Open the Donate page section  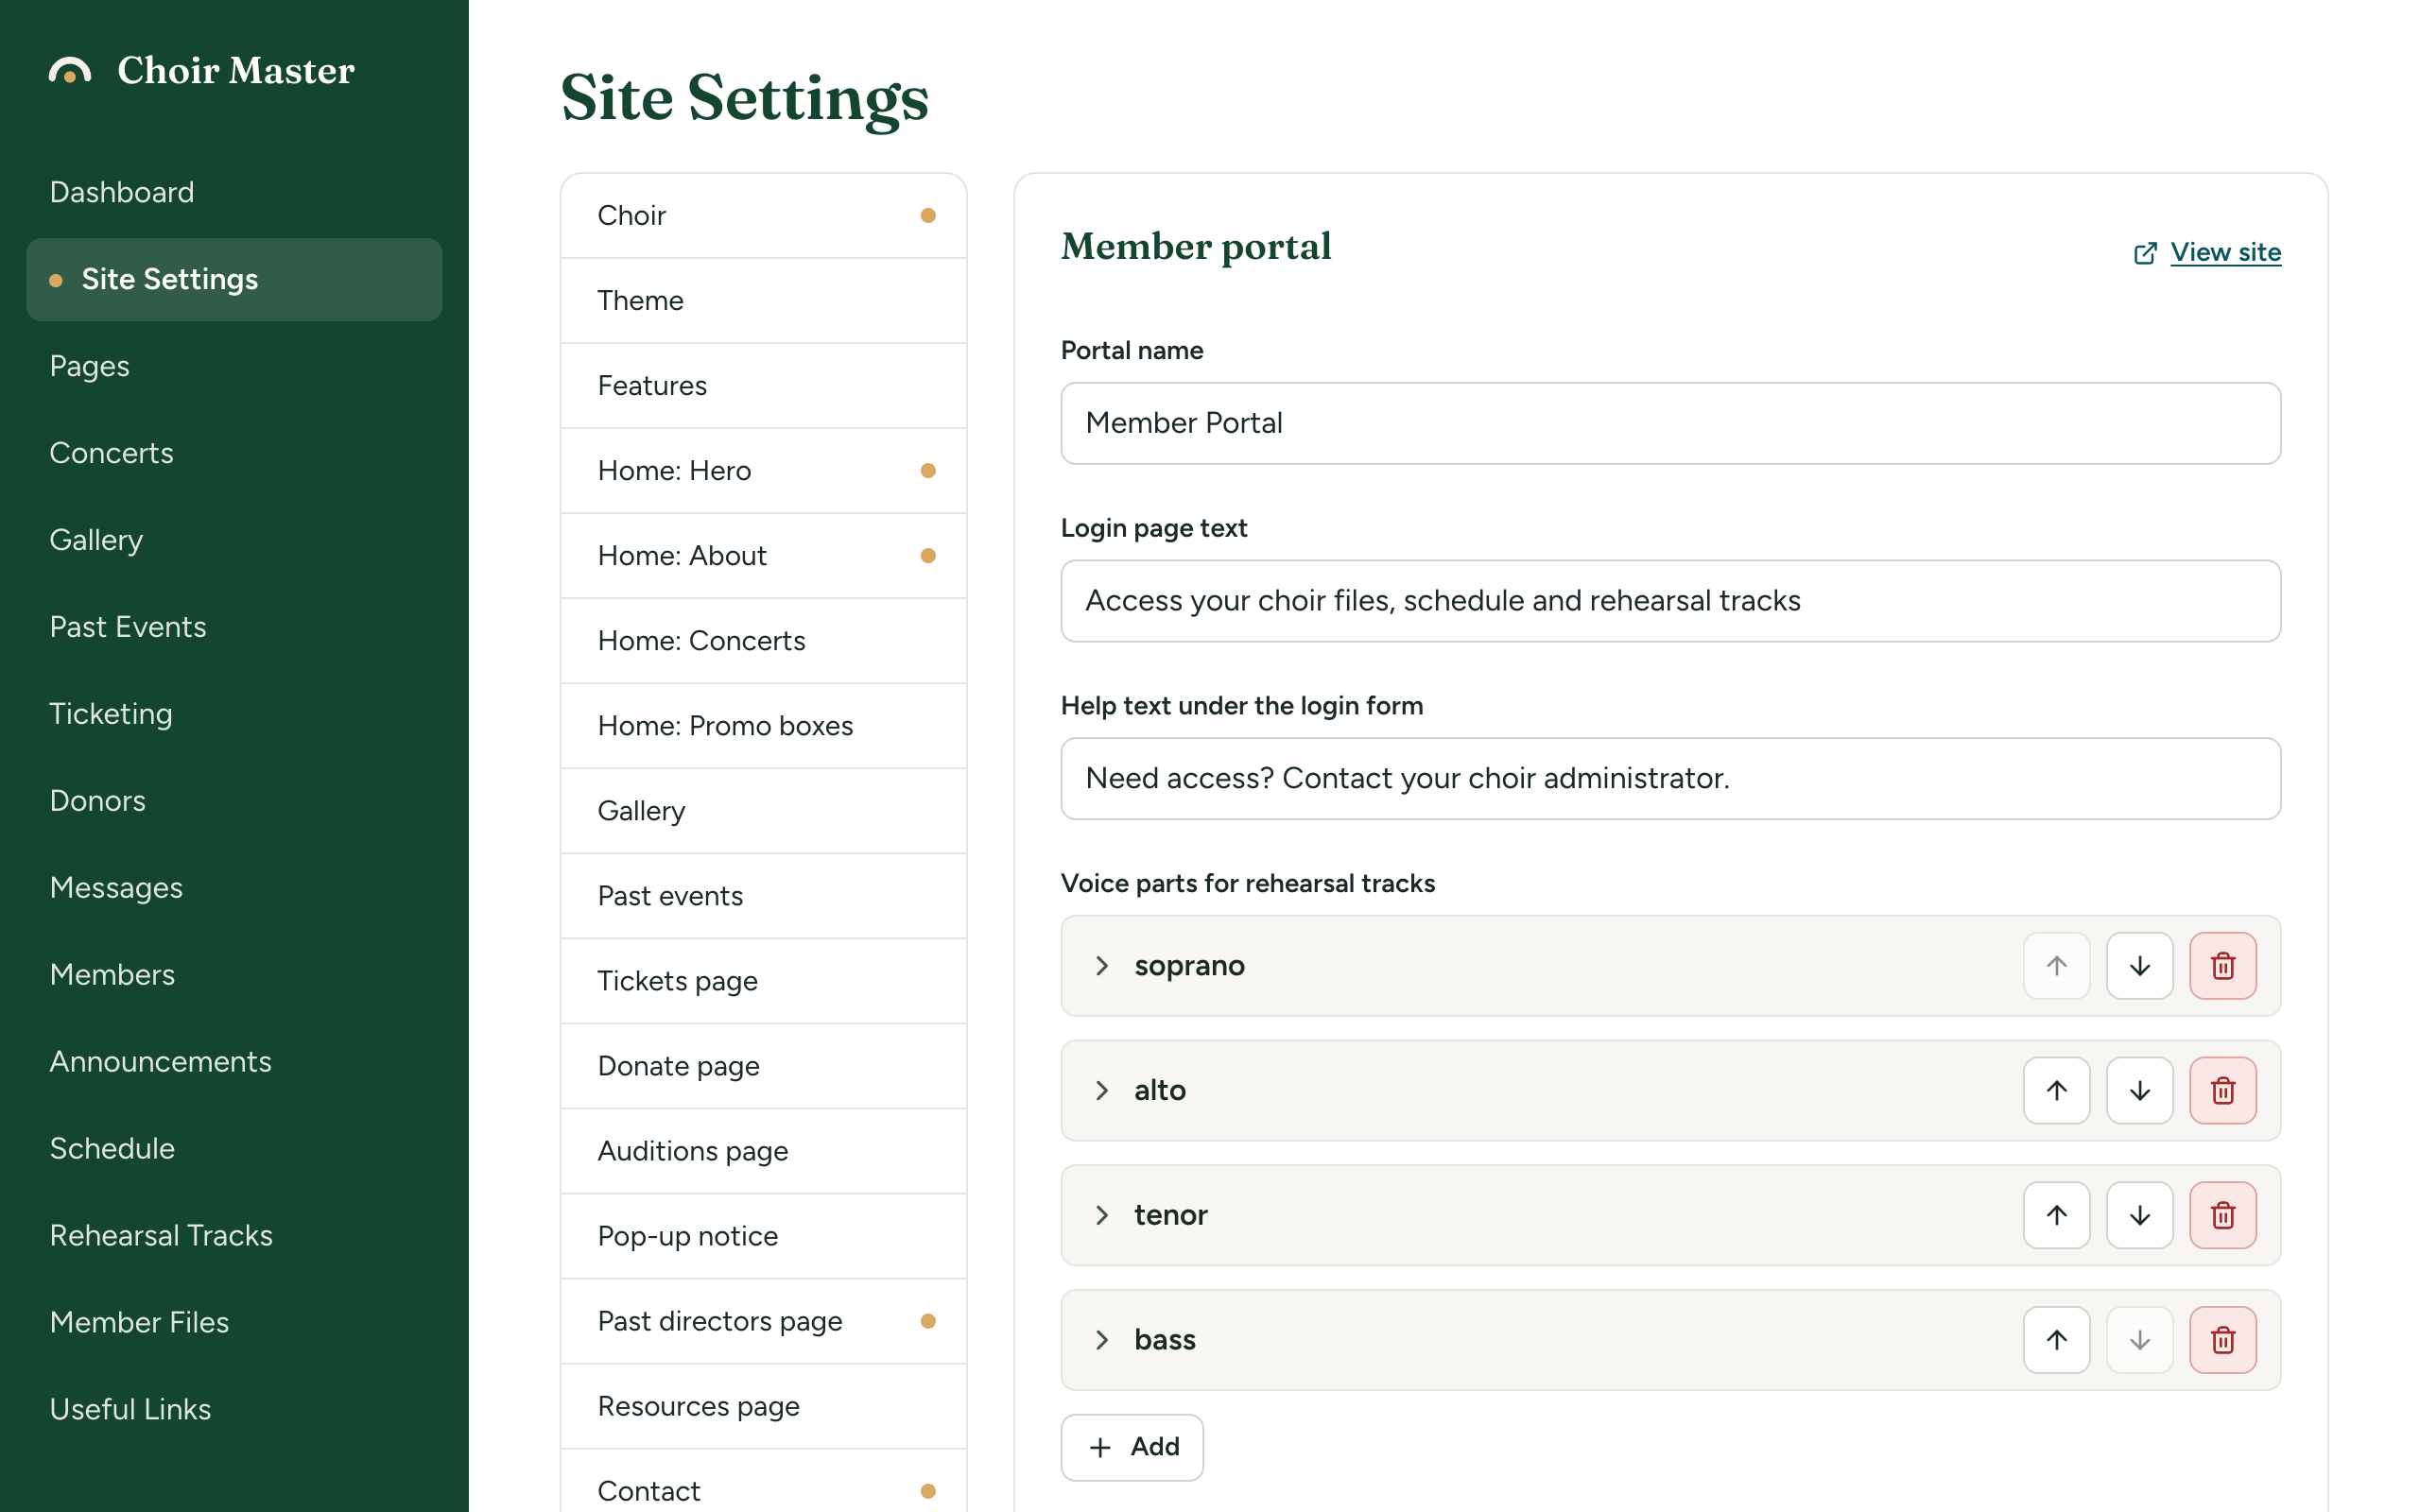click(763, 1066)
